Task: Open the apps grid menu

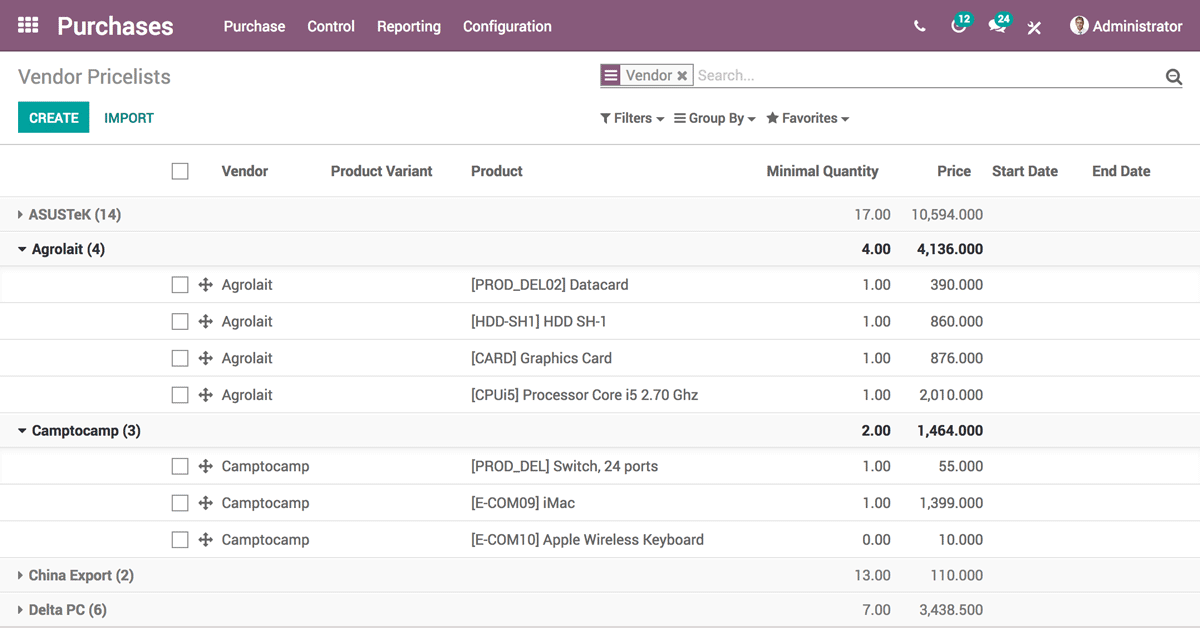Action: [27, 26]
